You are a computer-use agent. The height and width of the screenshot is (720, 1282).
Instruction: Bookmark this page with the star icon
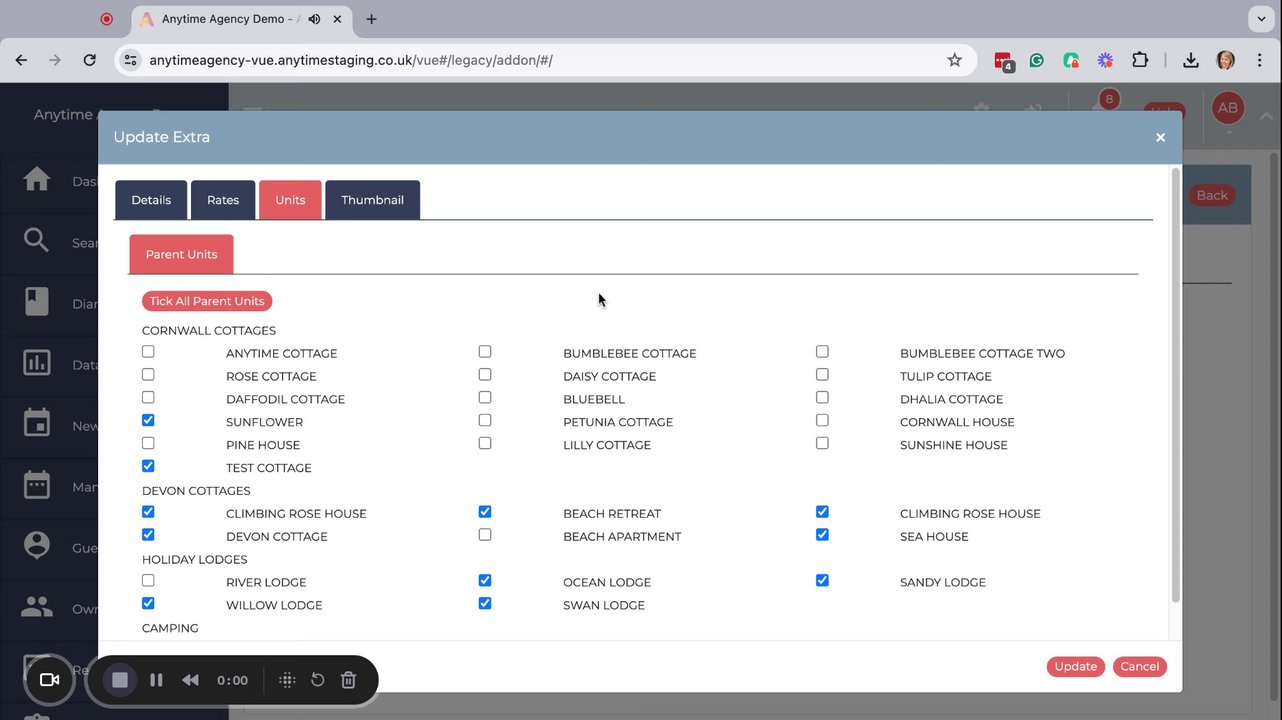point(955,60)
